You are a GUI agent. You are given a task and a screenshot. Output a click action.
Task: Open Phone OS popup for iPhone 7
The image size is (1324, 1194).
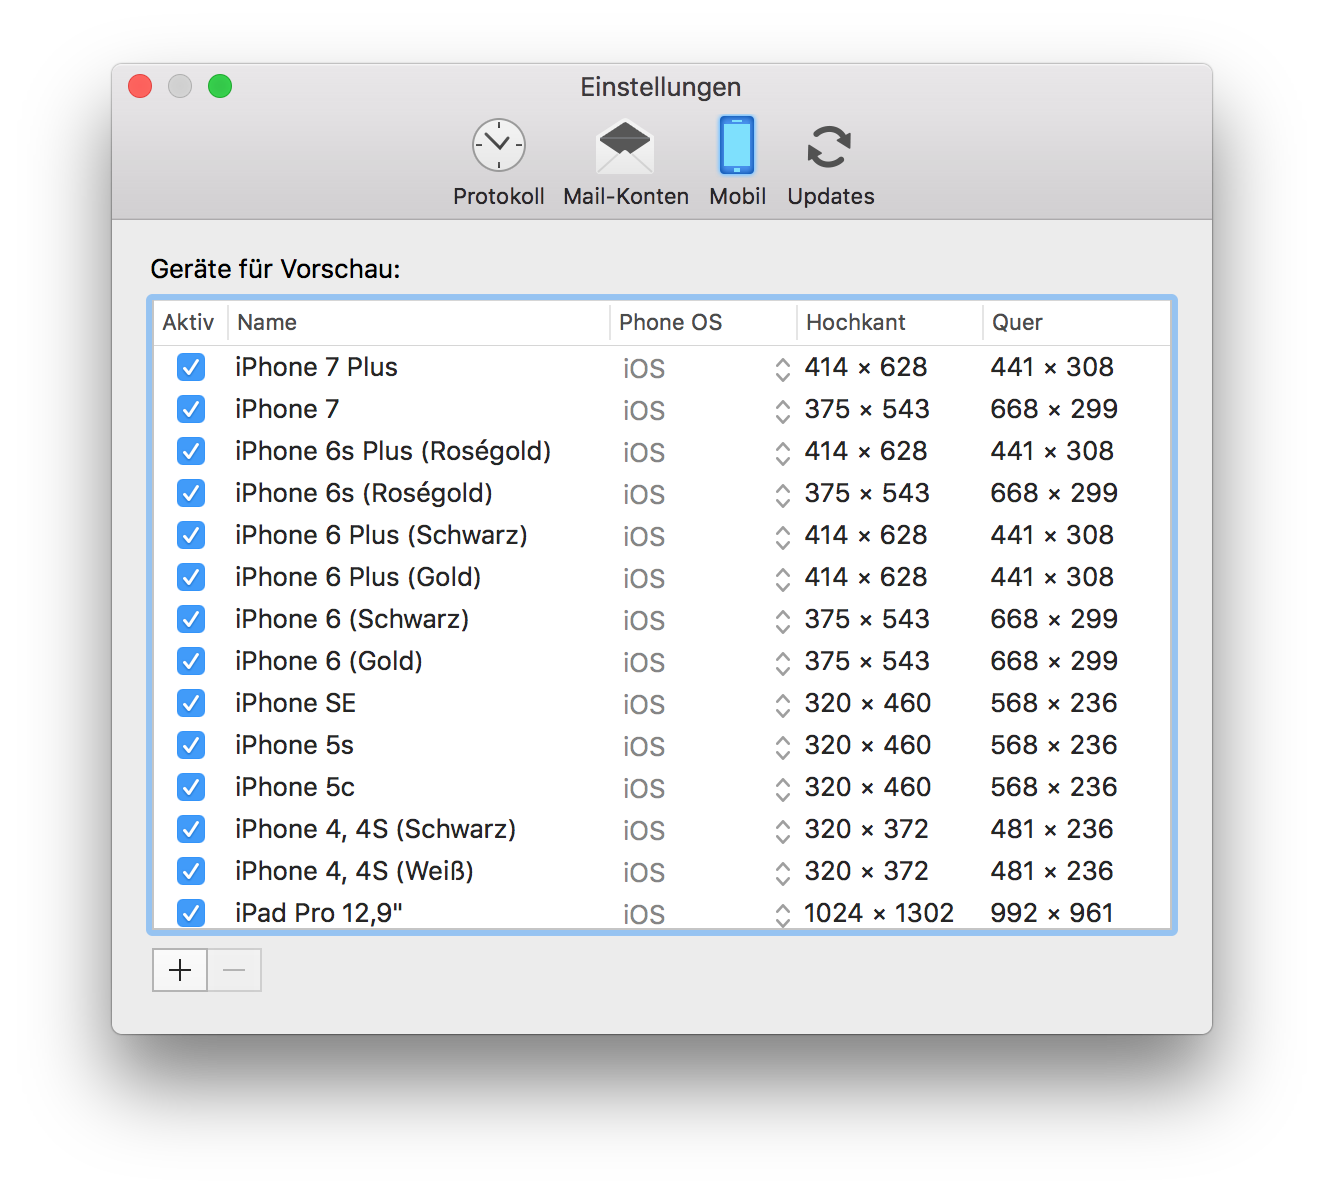(x=705, y=410)
